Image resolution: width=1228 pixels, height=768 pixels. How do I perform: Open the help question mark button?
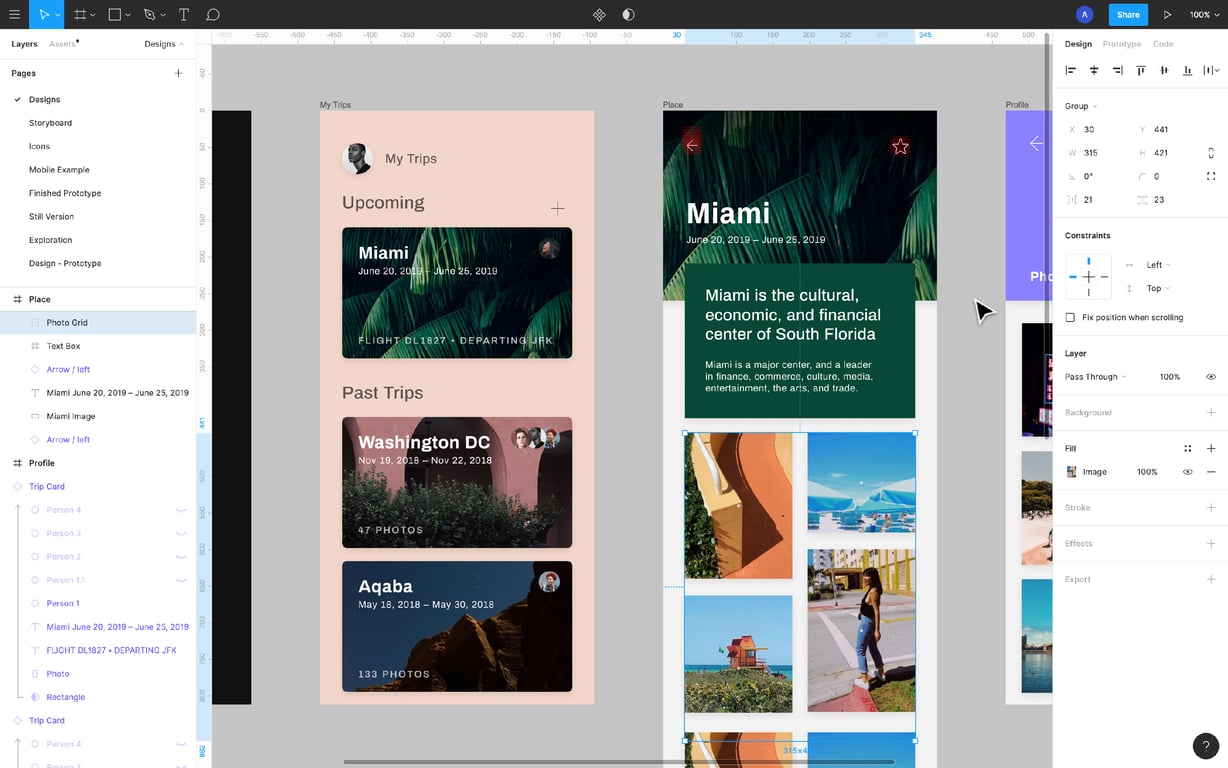coord(1205,746)
